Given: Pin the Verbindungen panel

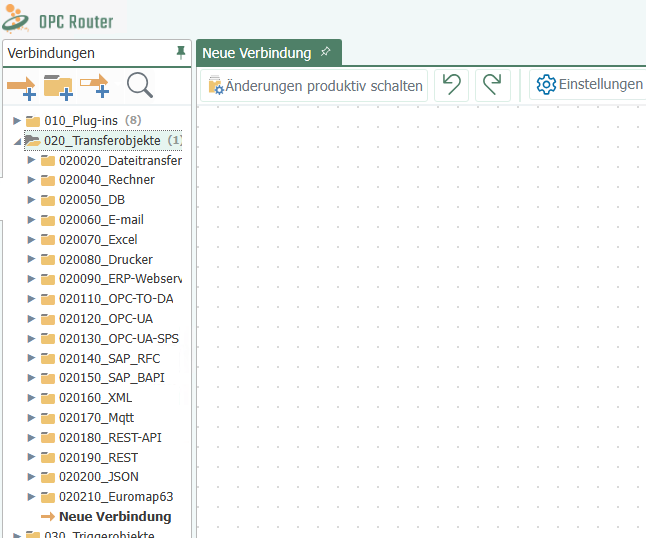Looking at the screenshot, I should 180,52.
